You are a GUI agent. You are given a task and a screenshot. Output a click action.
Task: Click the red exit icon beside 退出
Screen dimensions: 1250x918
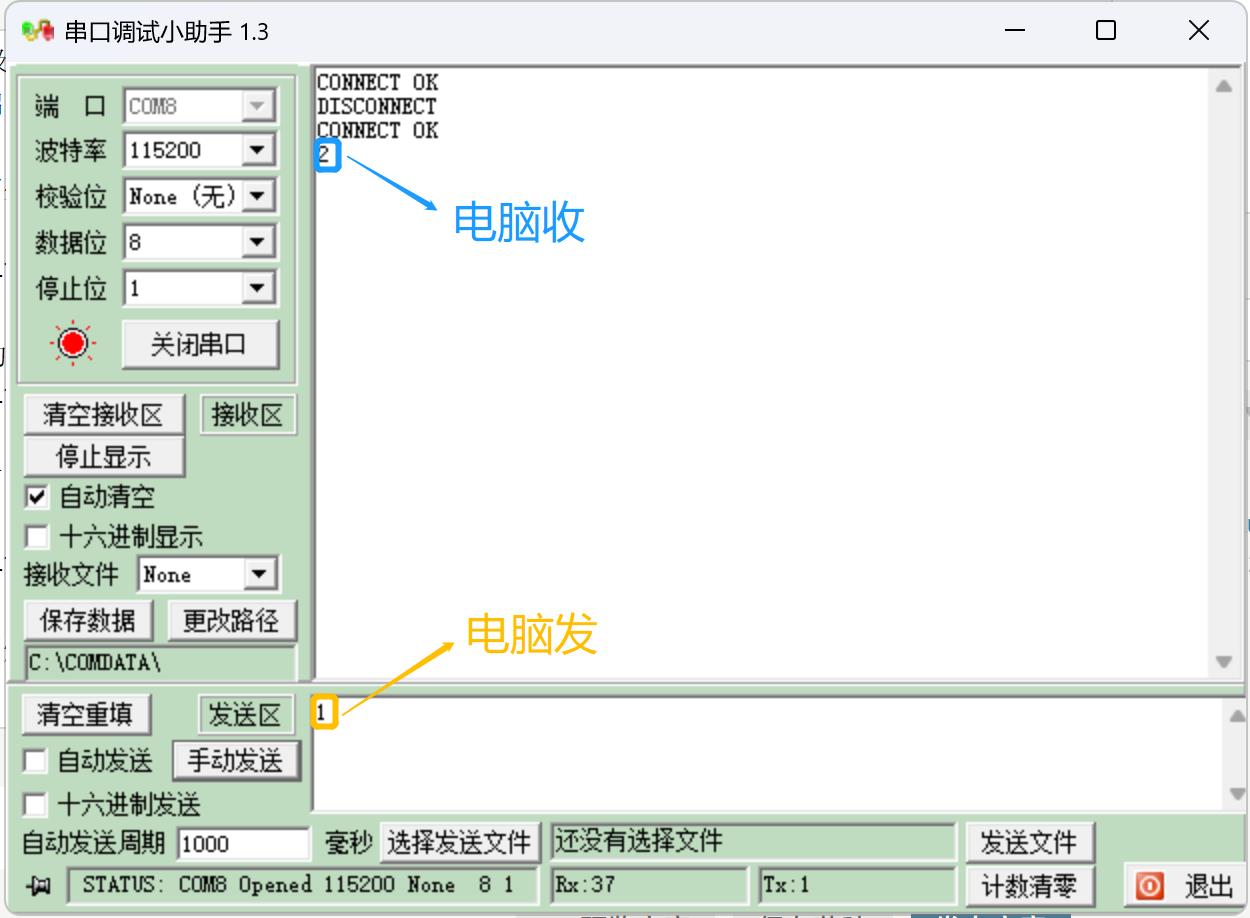point(1148,885)
